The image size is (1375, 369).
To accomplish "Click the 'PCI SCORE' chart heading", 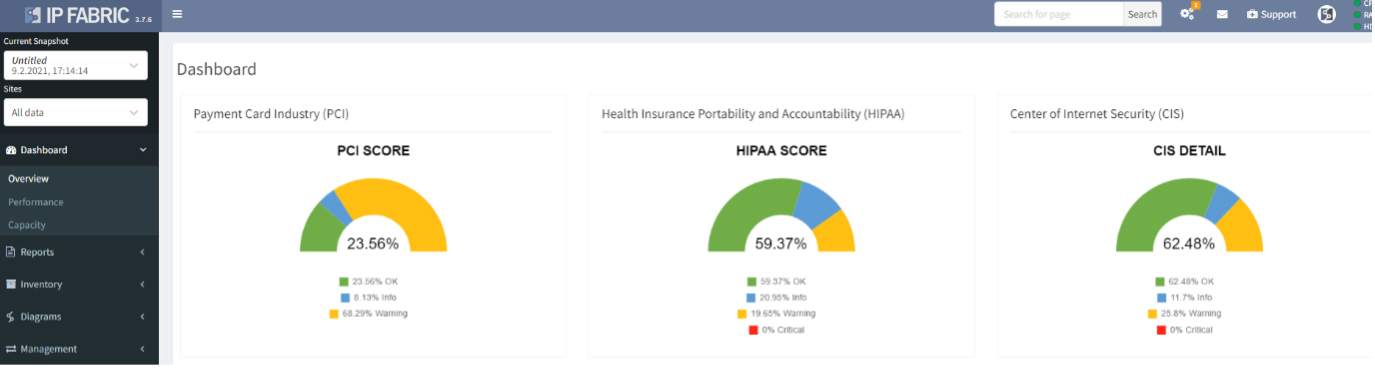I will click(x=373, y=151).
